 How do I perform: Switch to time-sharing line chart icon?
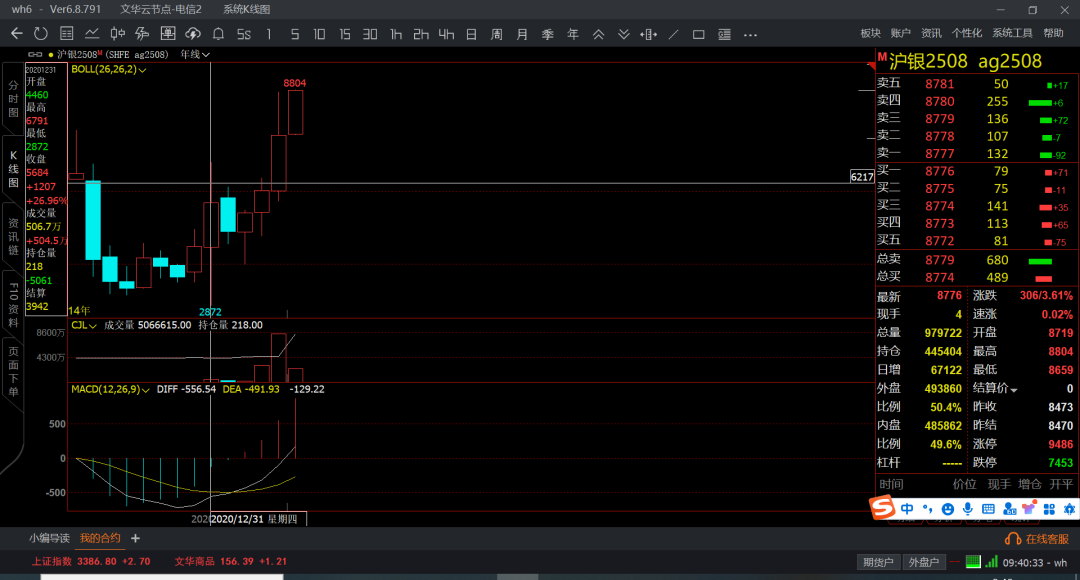coord(92,34)
